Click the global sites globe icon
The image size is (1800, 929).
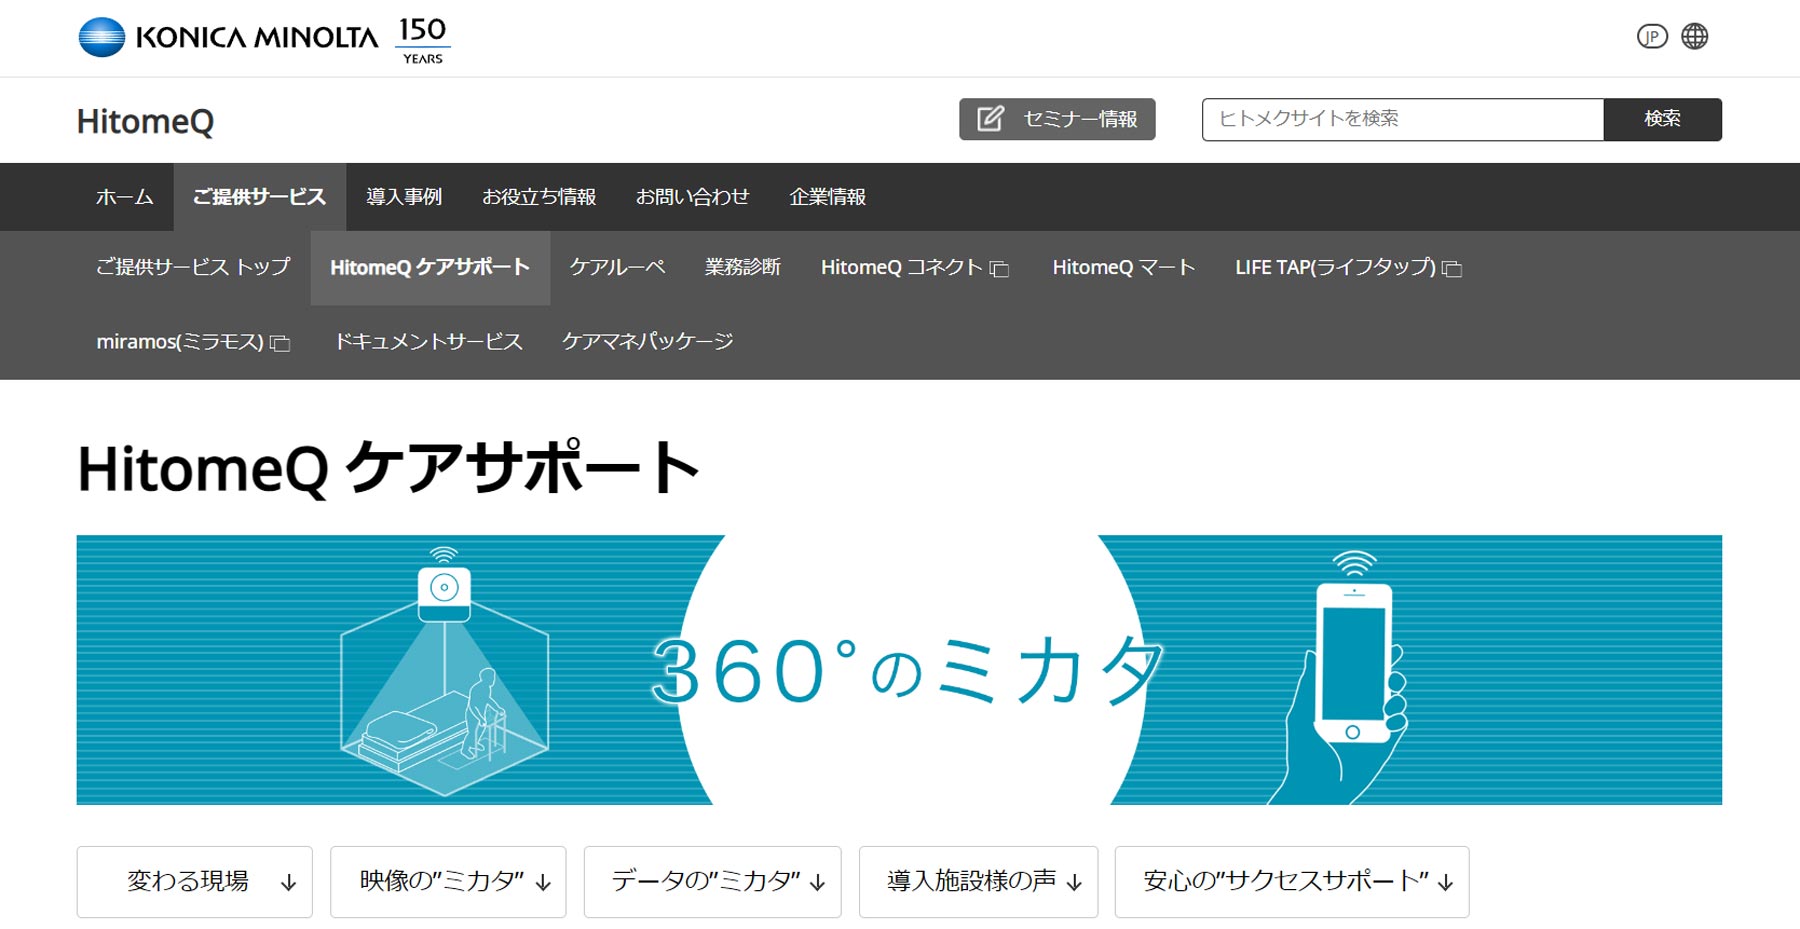tap(1695, 37)
